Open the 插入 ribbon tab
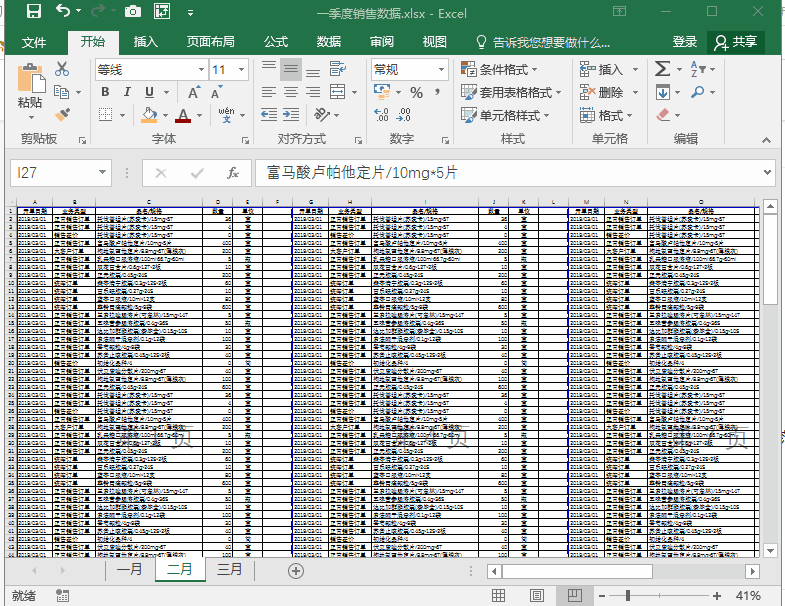This screenshot has height=606, width=785. (x=146, y=42)
